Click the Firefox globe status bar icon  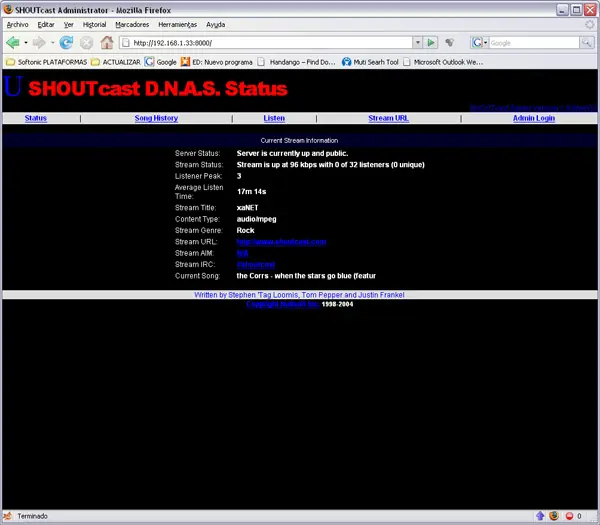click(554, 516)
